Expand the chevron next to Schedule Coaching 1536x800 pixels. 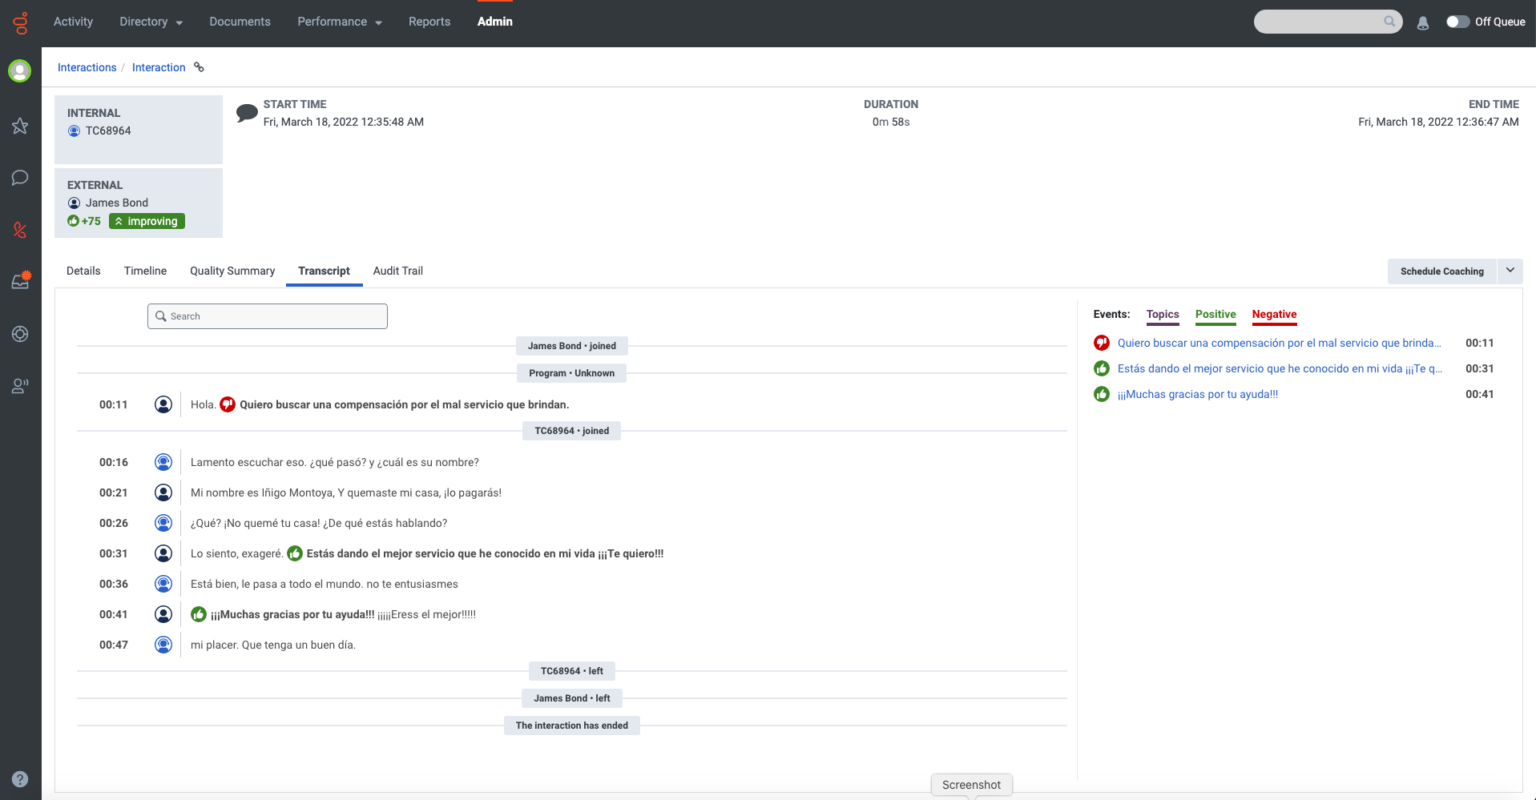1509,271
